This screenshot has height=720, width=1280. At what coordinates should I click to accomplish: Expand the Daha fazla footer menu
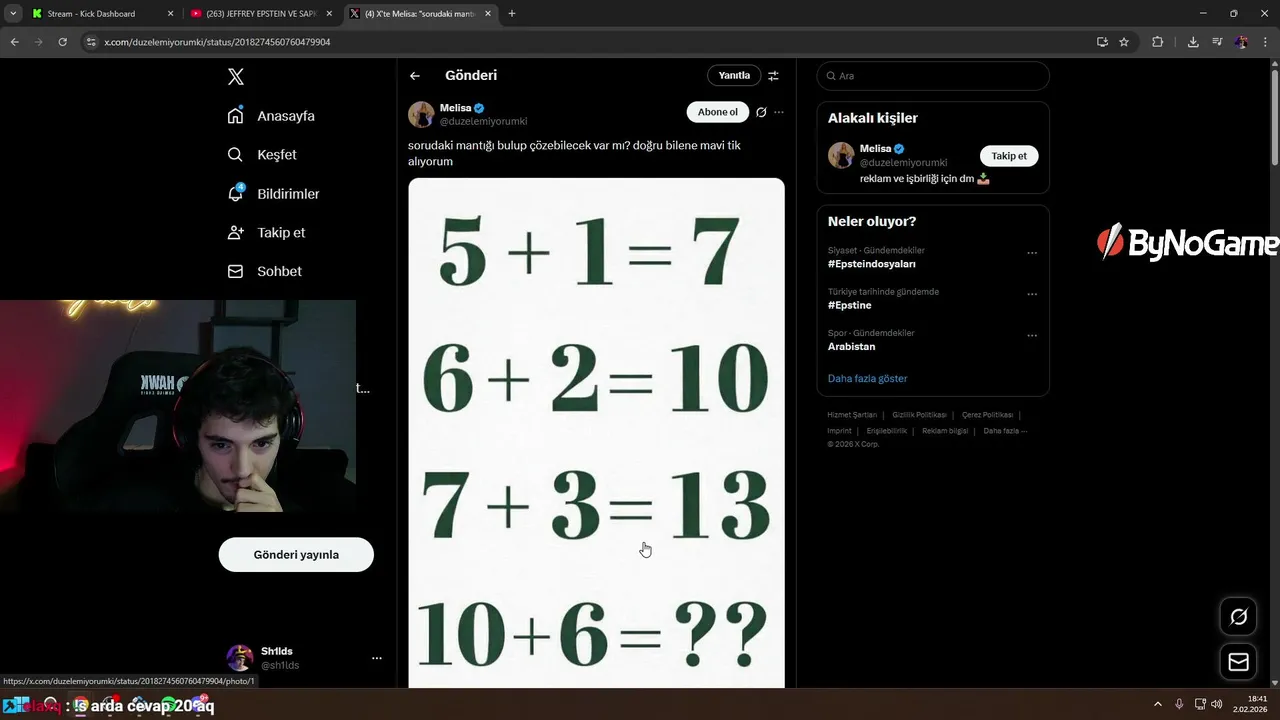coord(1005,431)
